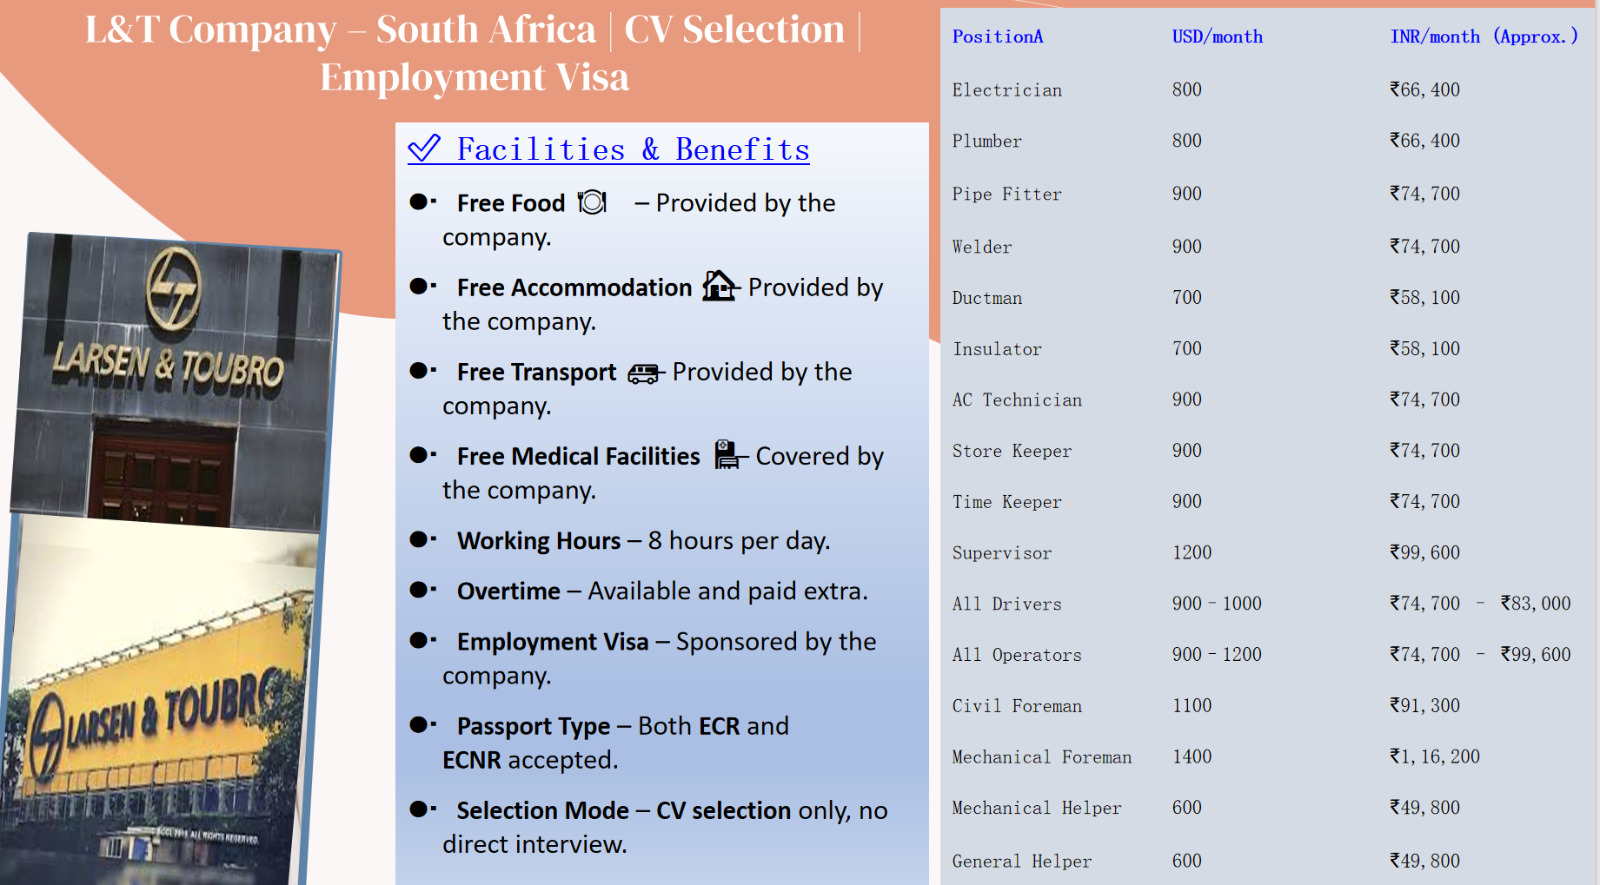The height and width of the screenshot is (885, 1600).
Task: Click the checkmark icon beside Facilities & Benefits
Action: tap(424, 149)
